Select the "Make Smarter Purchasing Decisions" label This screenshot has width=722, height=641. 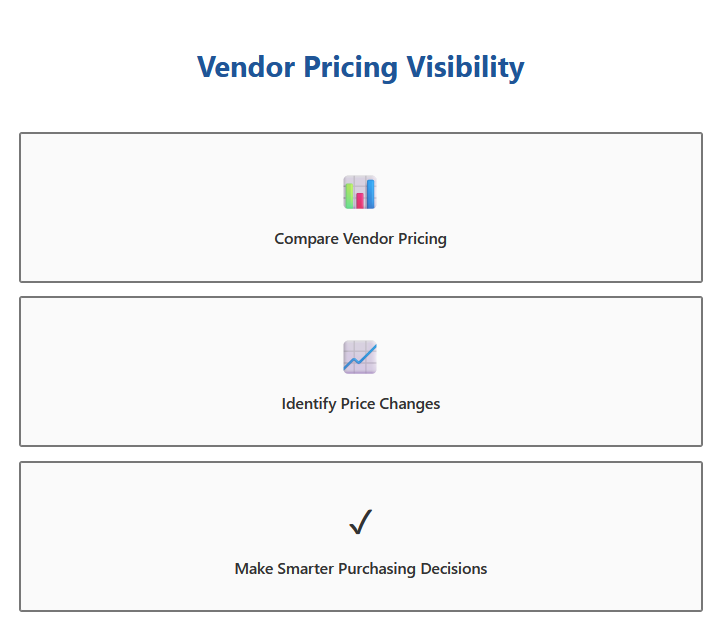coord(360,569)
